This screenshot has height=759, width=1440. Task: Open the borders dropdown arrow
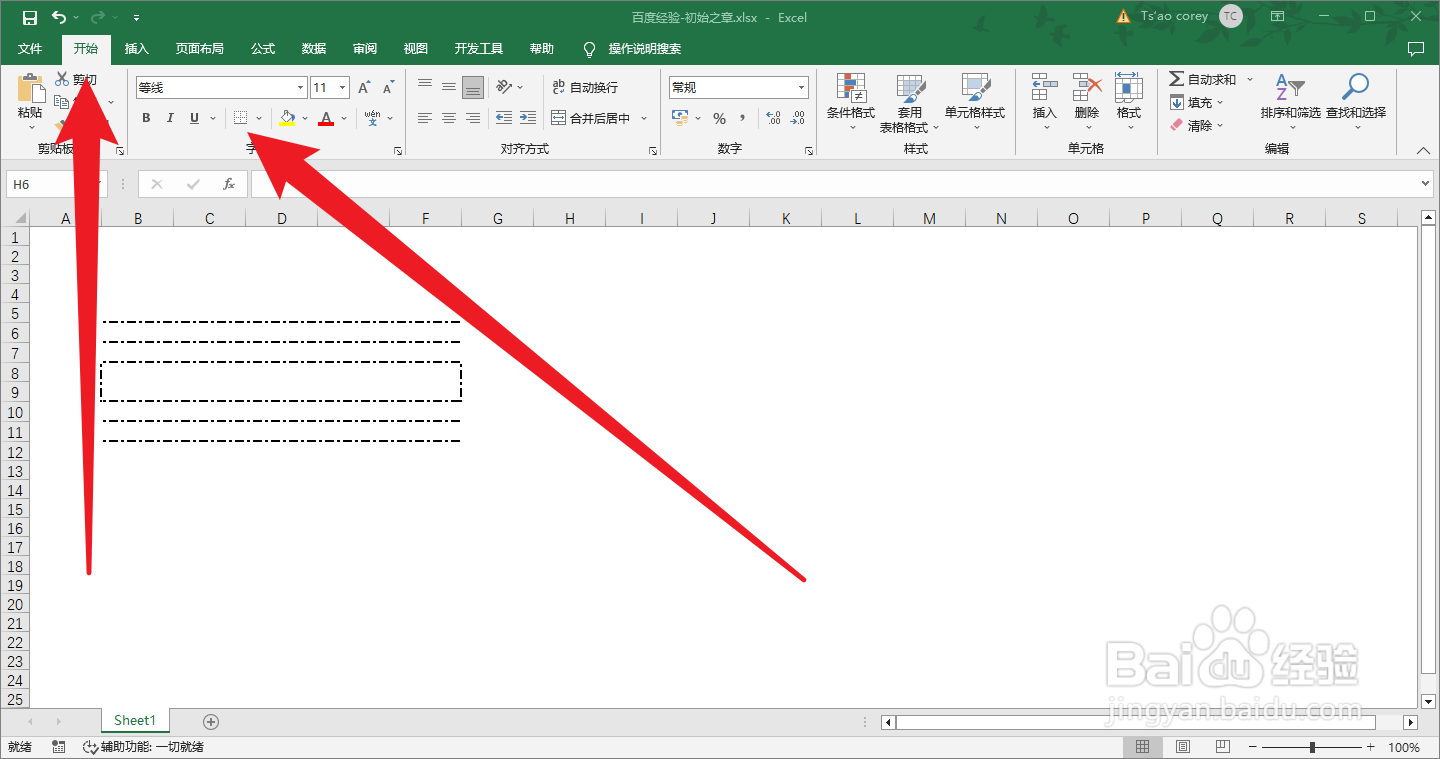point(259,118)
